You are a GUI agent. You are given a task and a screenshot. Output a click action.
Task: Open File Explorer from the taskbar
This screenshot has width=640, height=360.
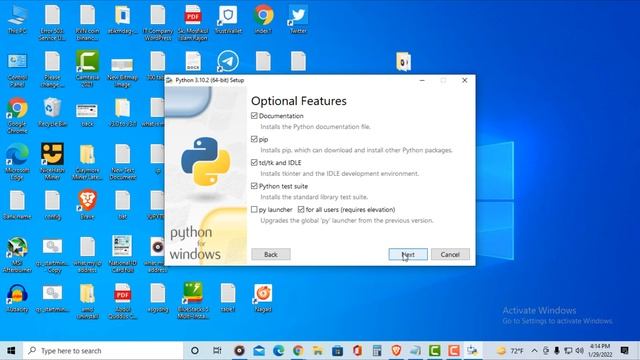click(318, 351)
